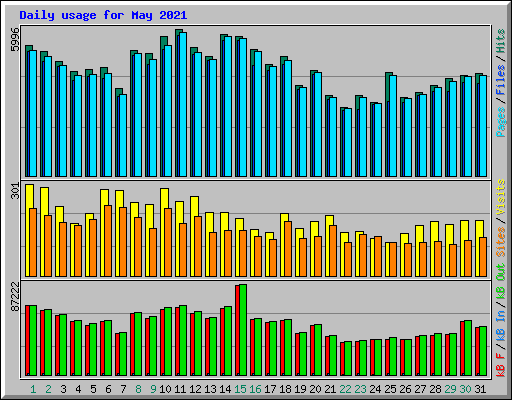The width and height of the screenshot is (512, 400).
Task: Click the day 21 yellow visits bar
Action: click(x=328, y=246)
